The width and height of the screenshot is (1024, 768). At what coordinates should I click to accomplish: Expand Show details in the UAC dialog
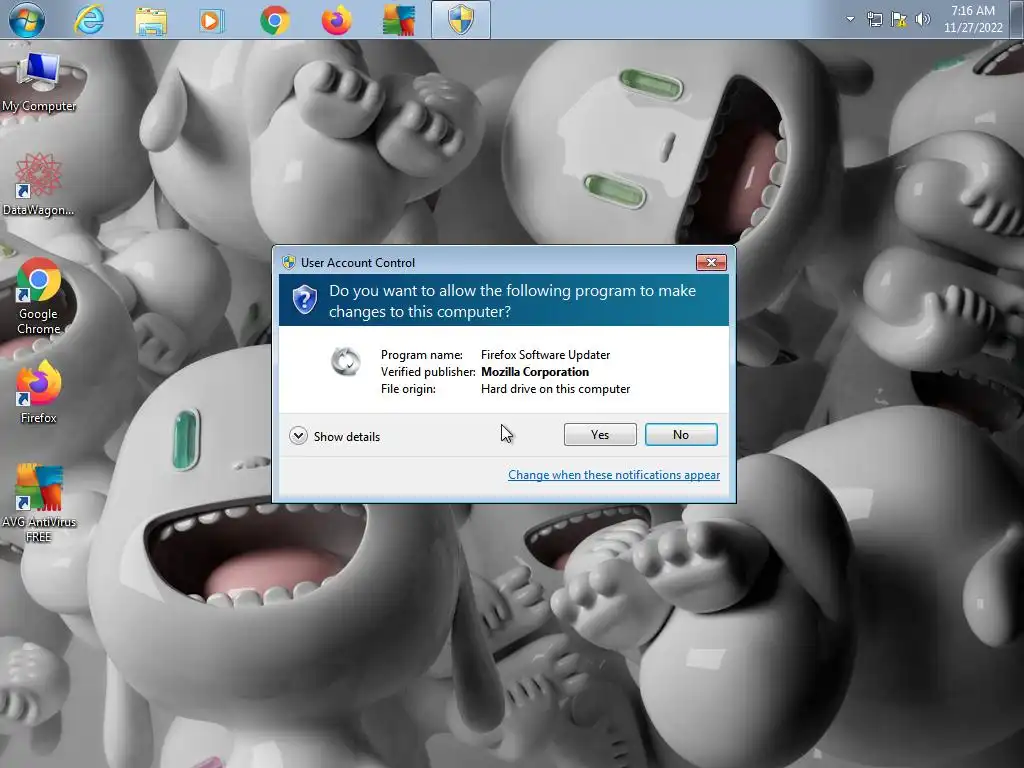pyautogui.click(x=334, y=436)
